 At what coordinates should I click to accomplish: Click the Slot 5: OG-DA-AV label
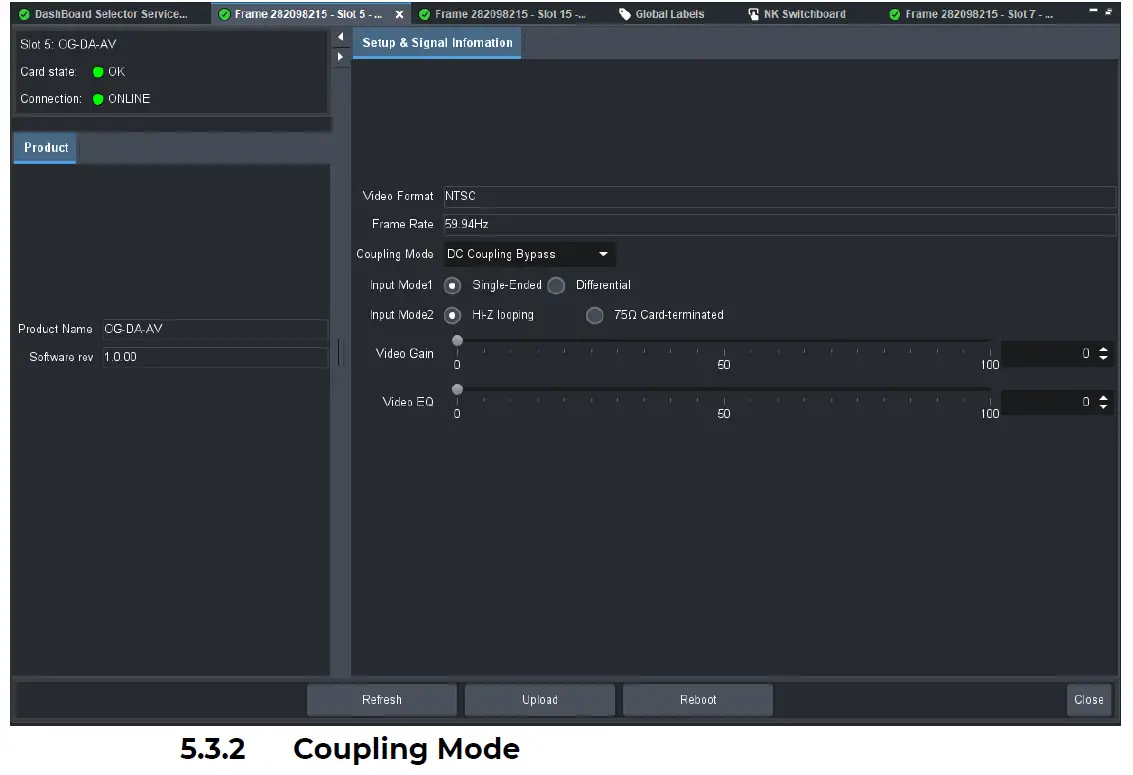[68, 45]
